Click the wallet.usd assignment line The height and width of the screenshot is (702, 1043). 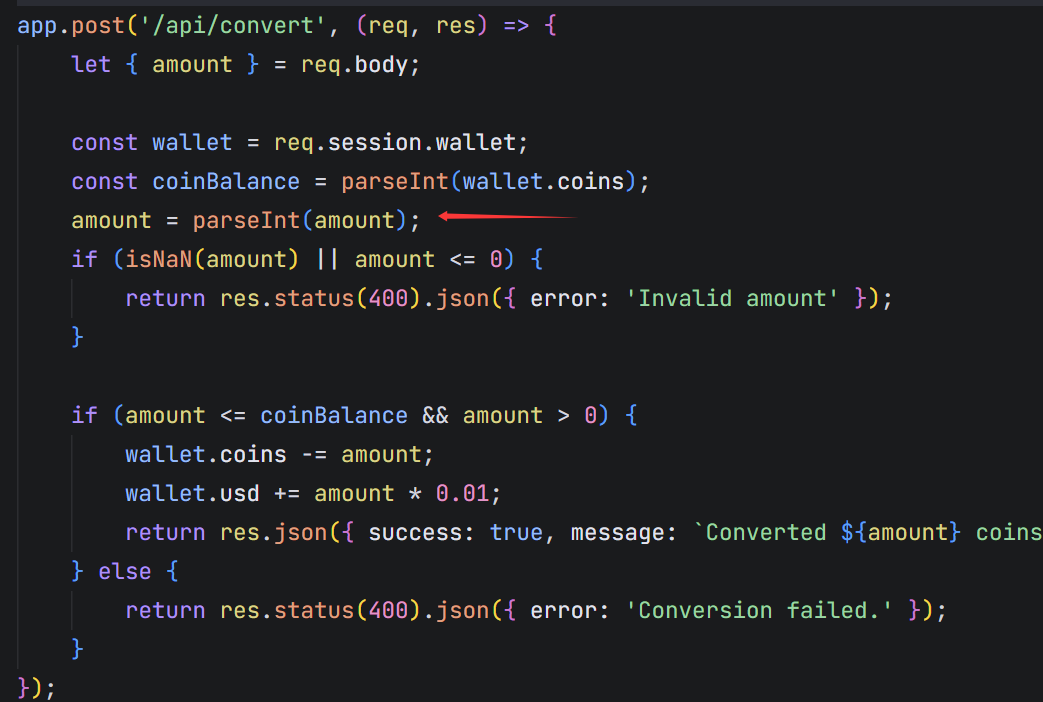pyautogui.click(x=313, y=493)
